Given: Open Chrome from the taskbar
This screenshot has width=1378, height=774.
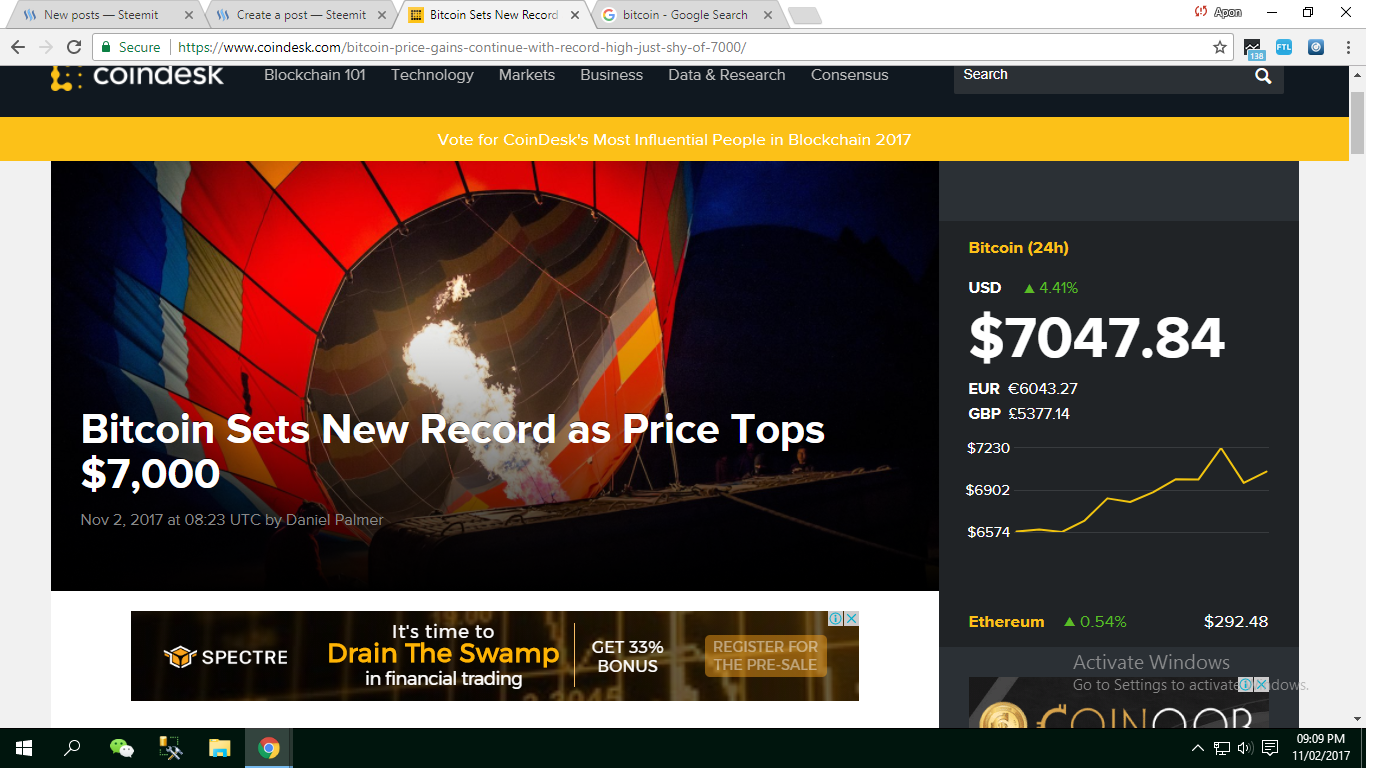Looking at the screenshot, I should tap(268, 748).
